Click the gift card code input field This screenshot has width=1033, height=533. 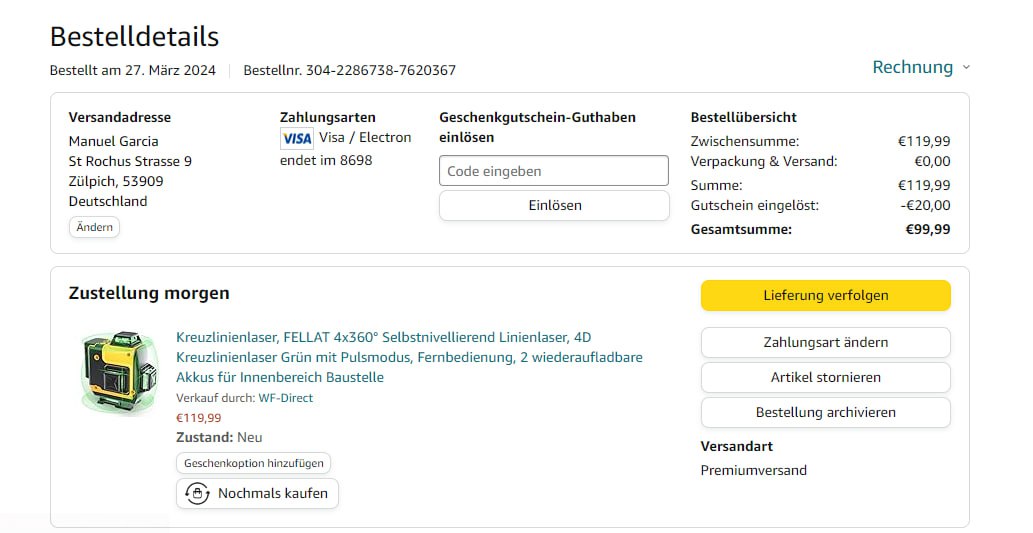pyautogui.click(x=553, y=171)
